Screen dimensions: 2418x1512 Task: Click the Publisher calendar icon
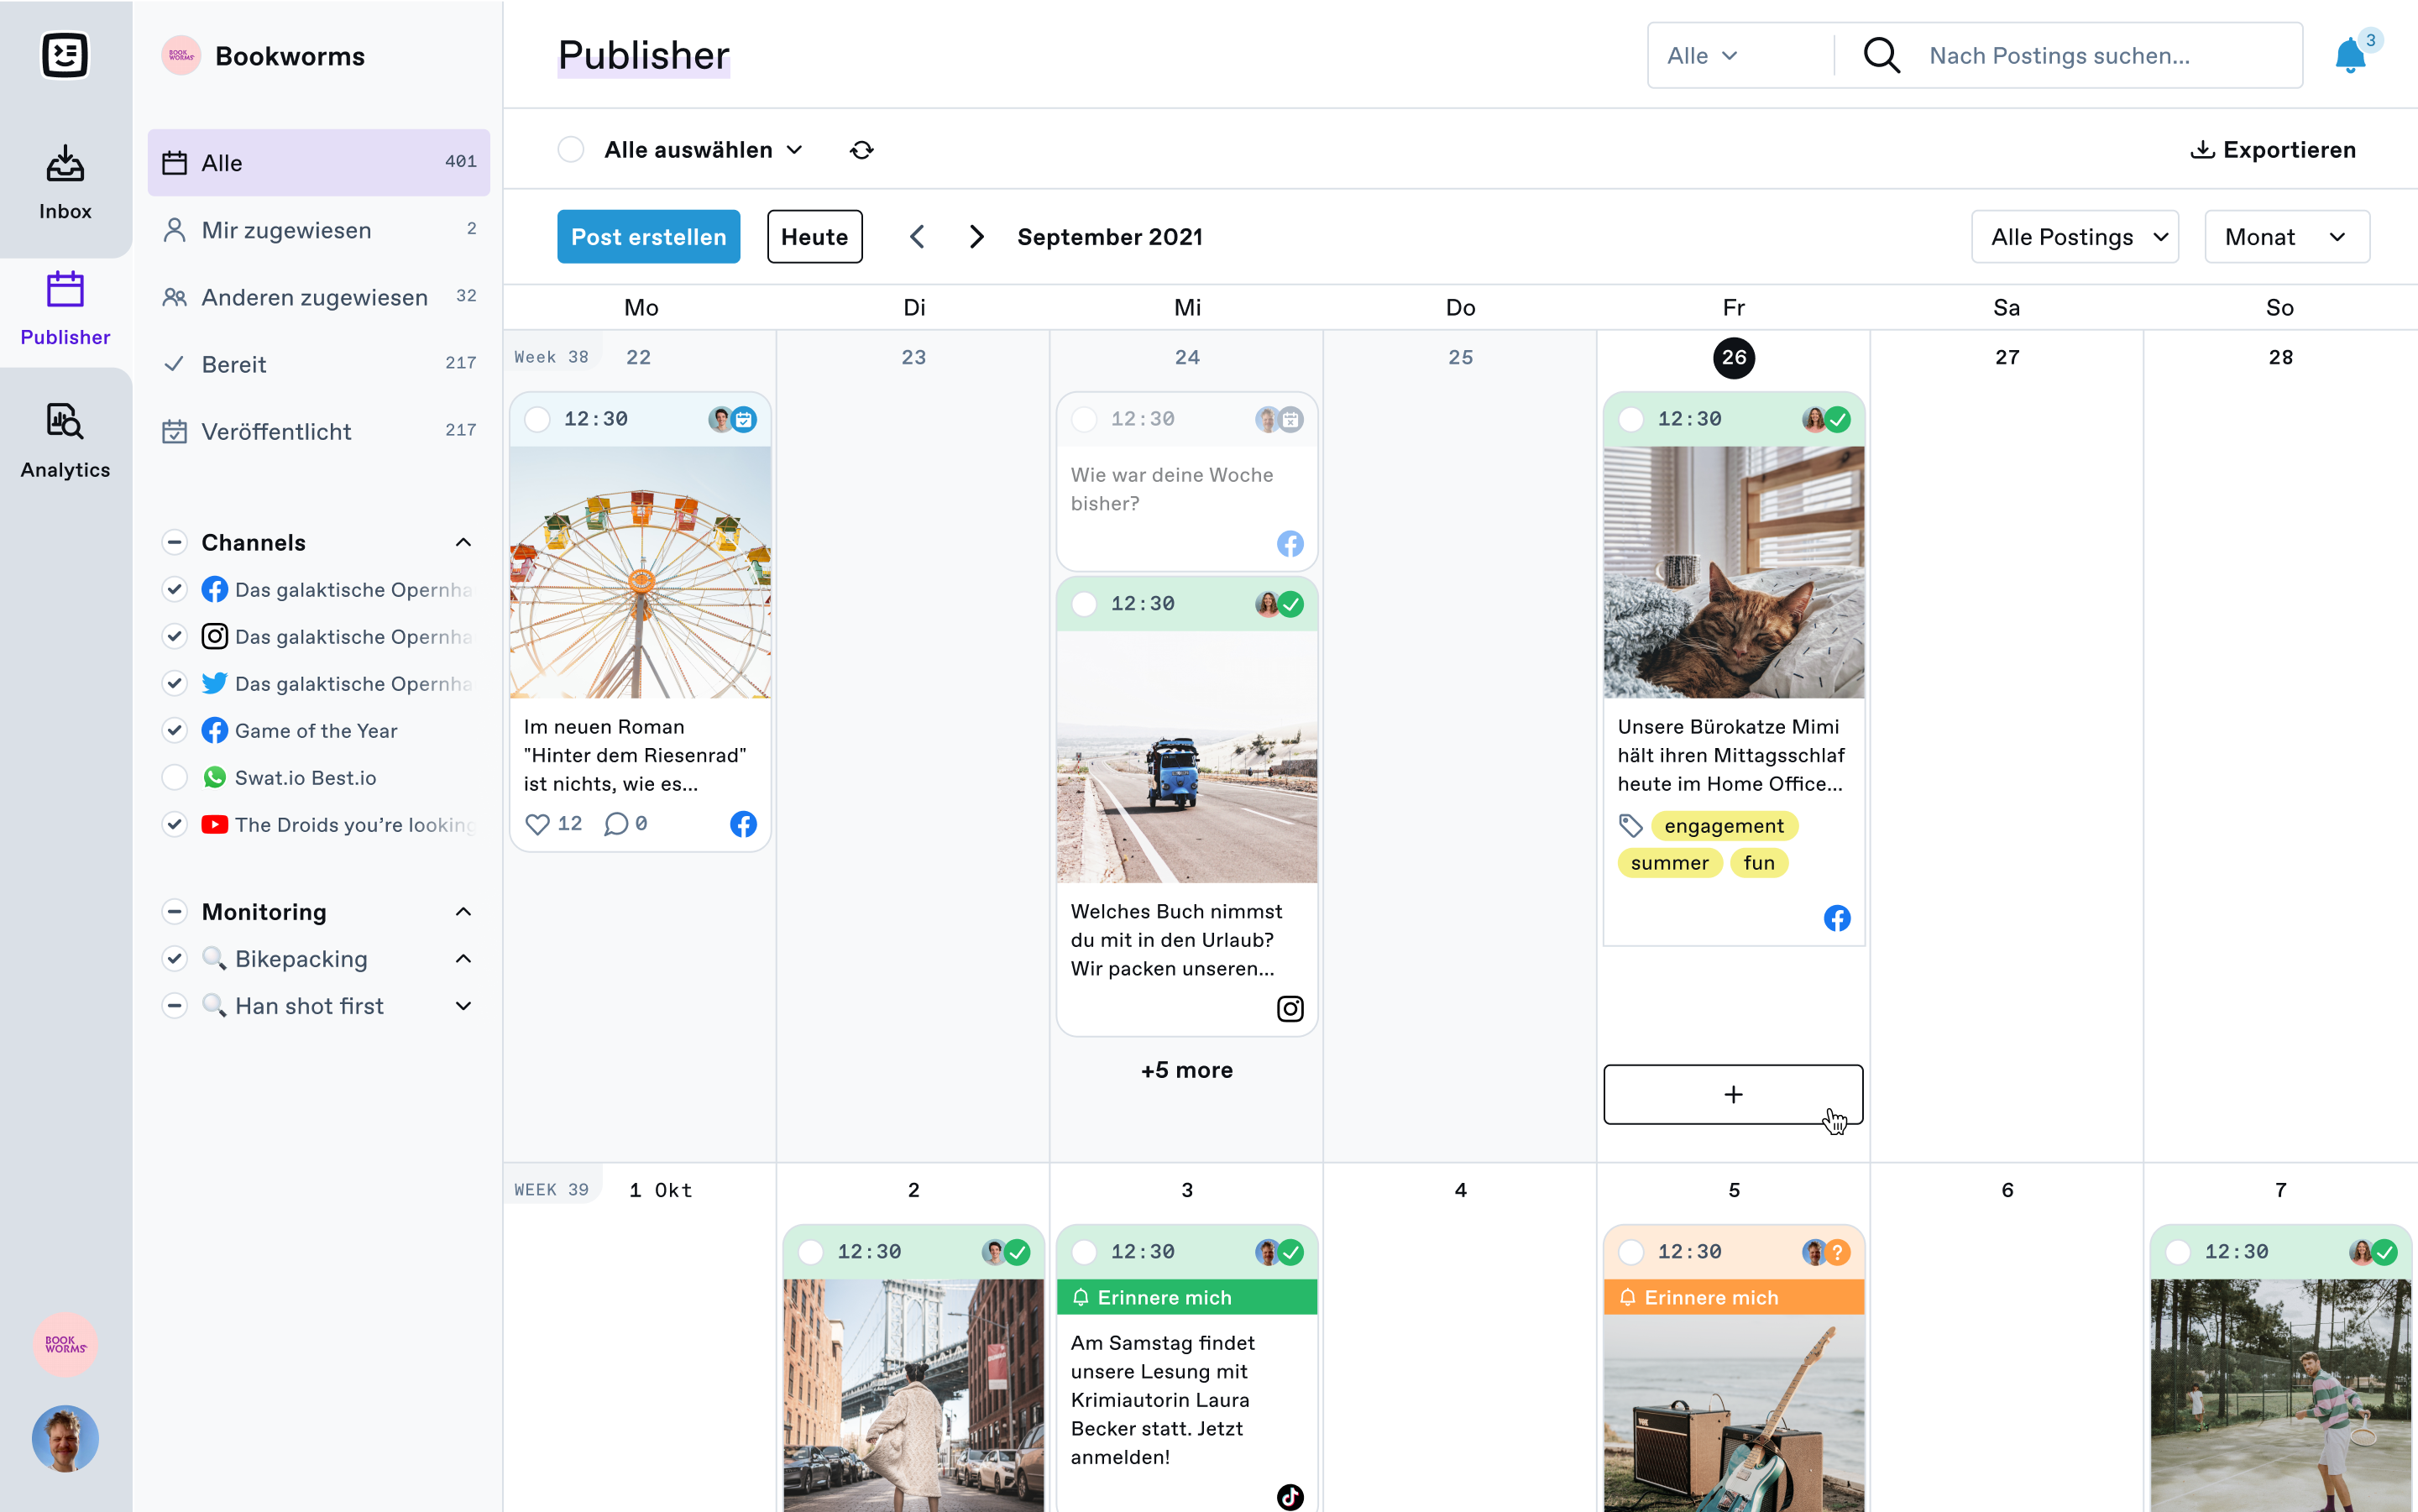65,291
